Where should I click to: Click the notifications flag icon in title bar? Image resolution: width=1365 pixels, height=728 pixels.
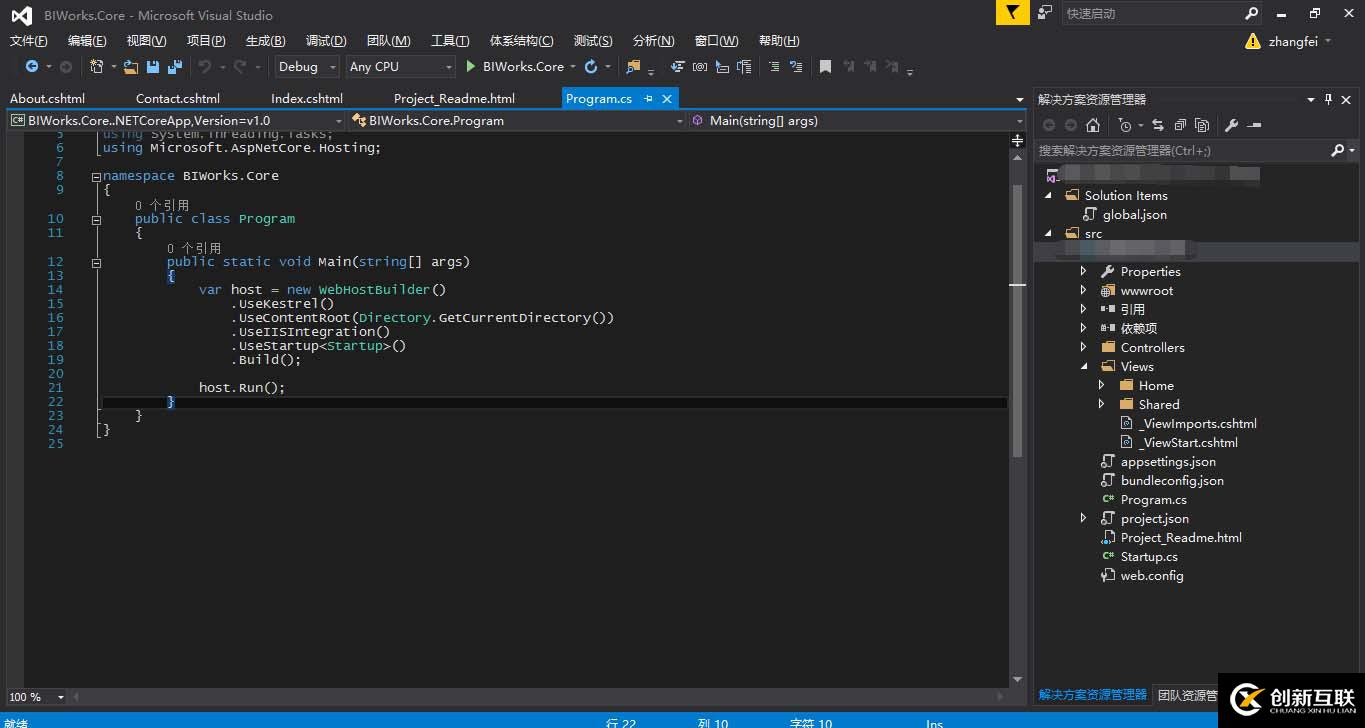point(1012,13)
